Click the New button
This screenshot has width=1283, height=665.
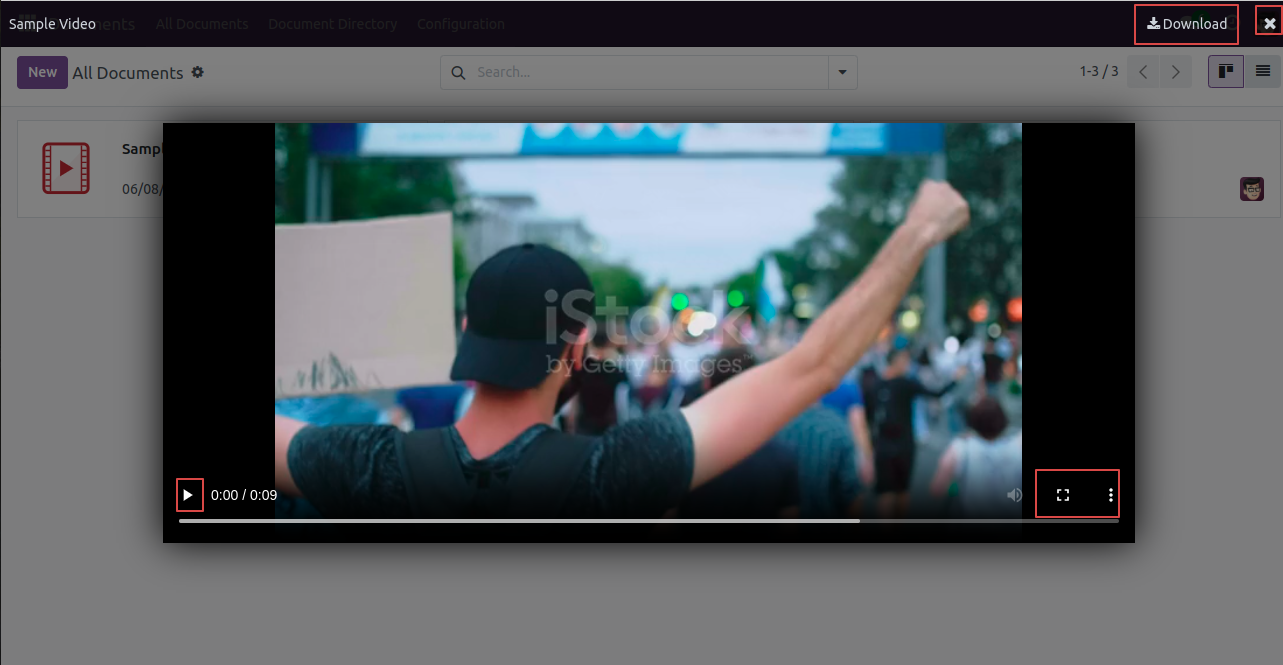point(42,72)
